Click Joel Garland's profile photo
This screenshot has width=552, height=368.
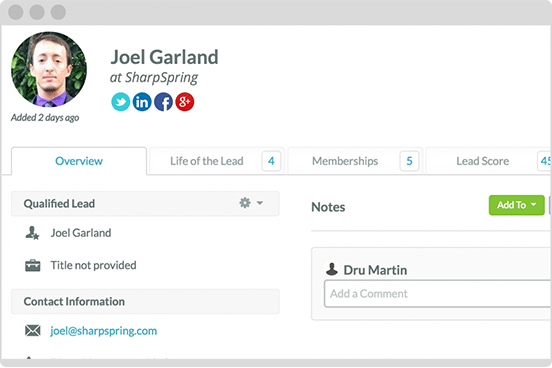[49, 69]
